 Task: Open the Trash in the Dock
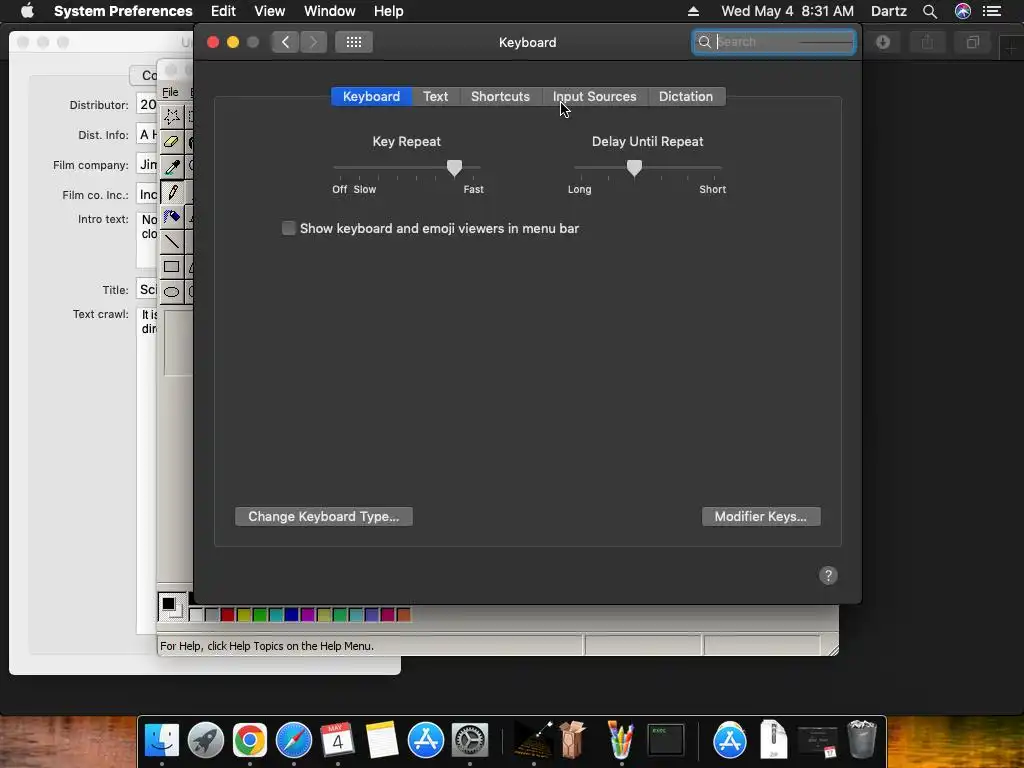click(861, 739)
